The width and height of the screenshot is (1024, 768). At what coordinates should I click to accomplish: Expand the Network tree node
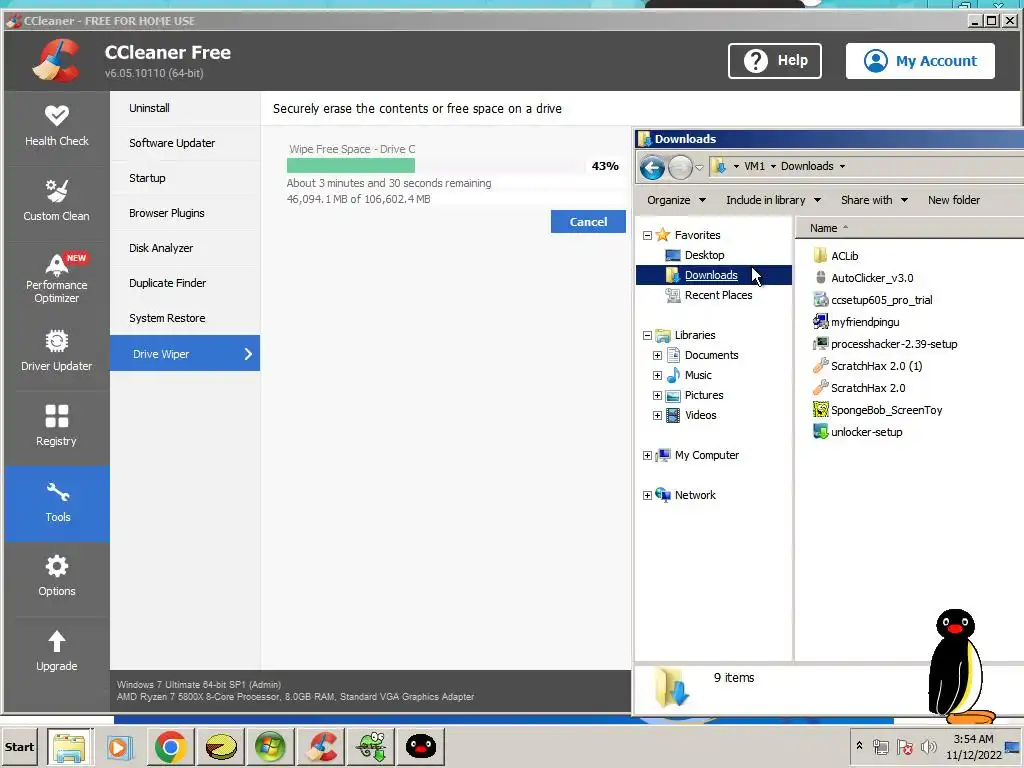coord(647,495)
